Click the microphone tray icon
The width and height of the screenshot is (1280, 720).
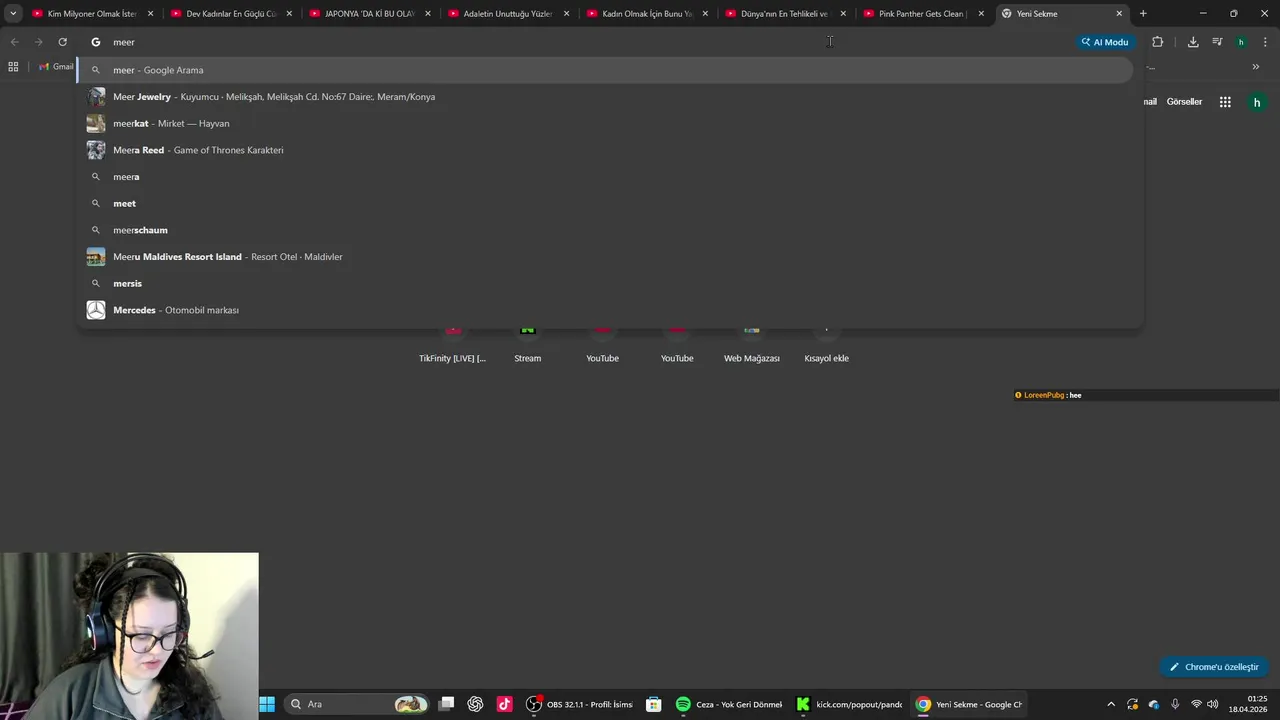[1175, 704]
